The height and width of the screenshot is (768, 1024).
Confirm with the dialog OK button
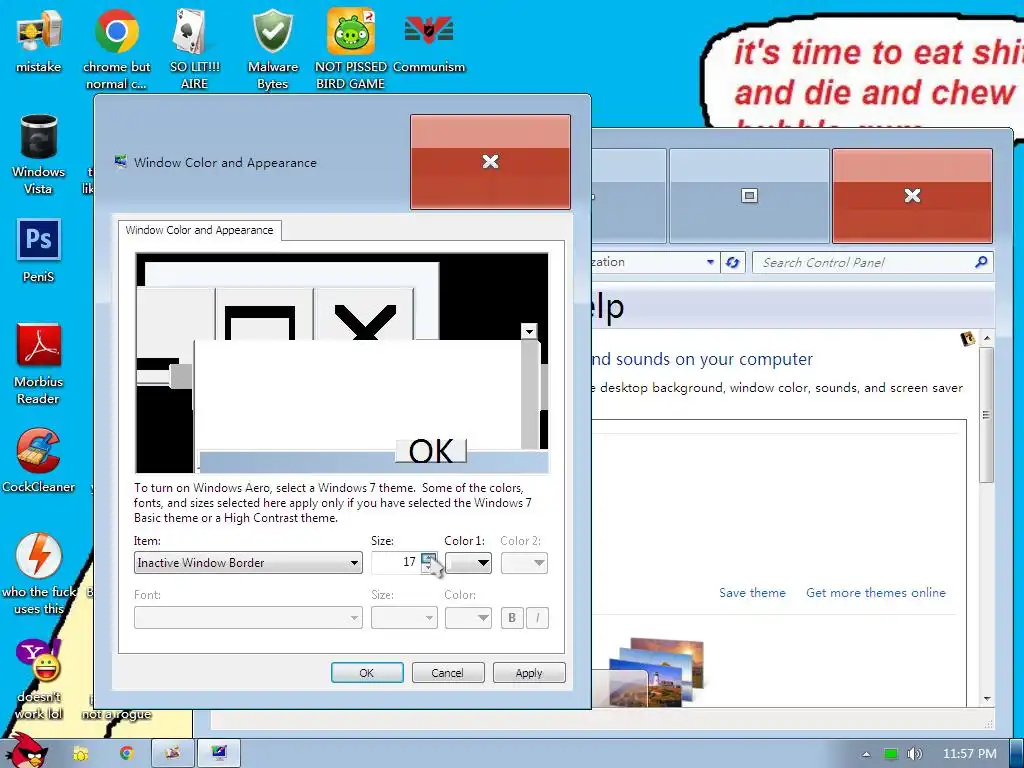click(367, 673)
